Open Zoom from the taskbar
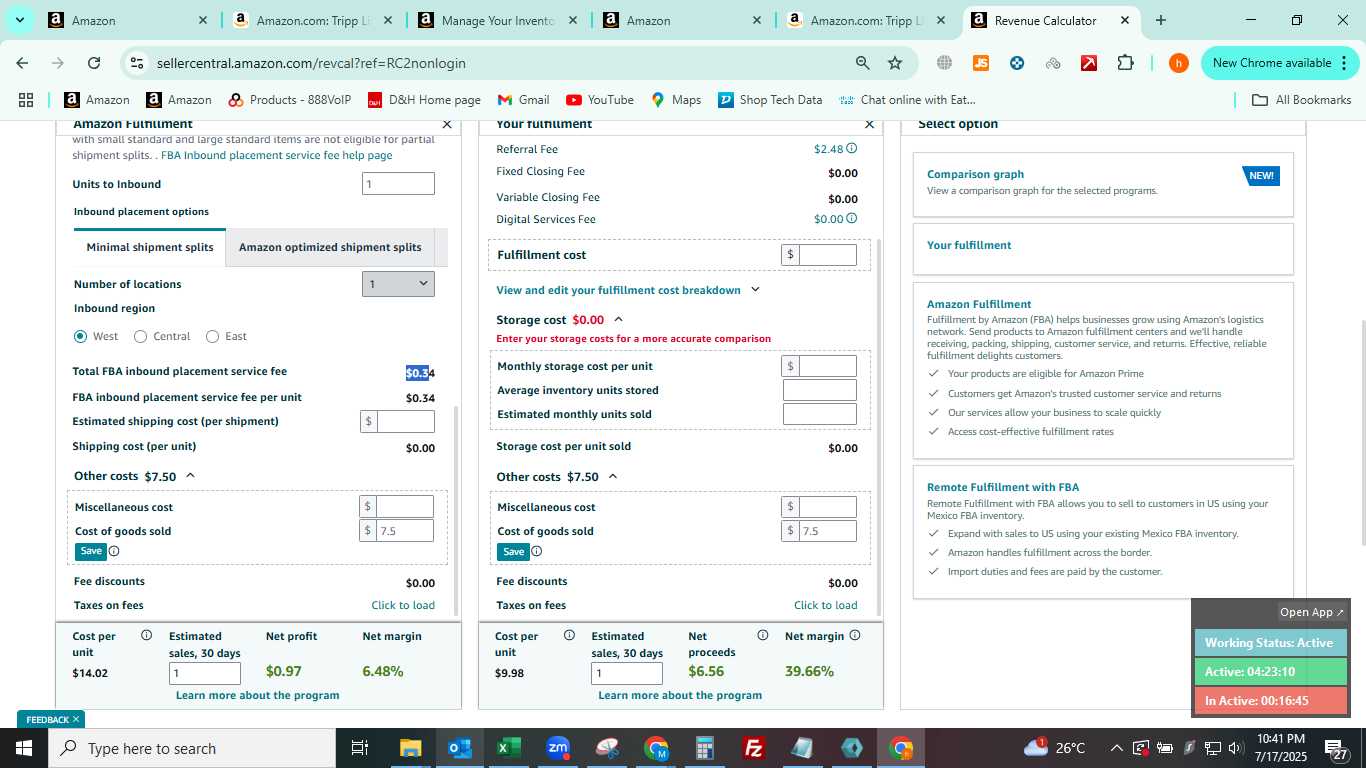The height and width of the screenshot is (768, 1366). coord(558,748)
